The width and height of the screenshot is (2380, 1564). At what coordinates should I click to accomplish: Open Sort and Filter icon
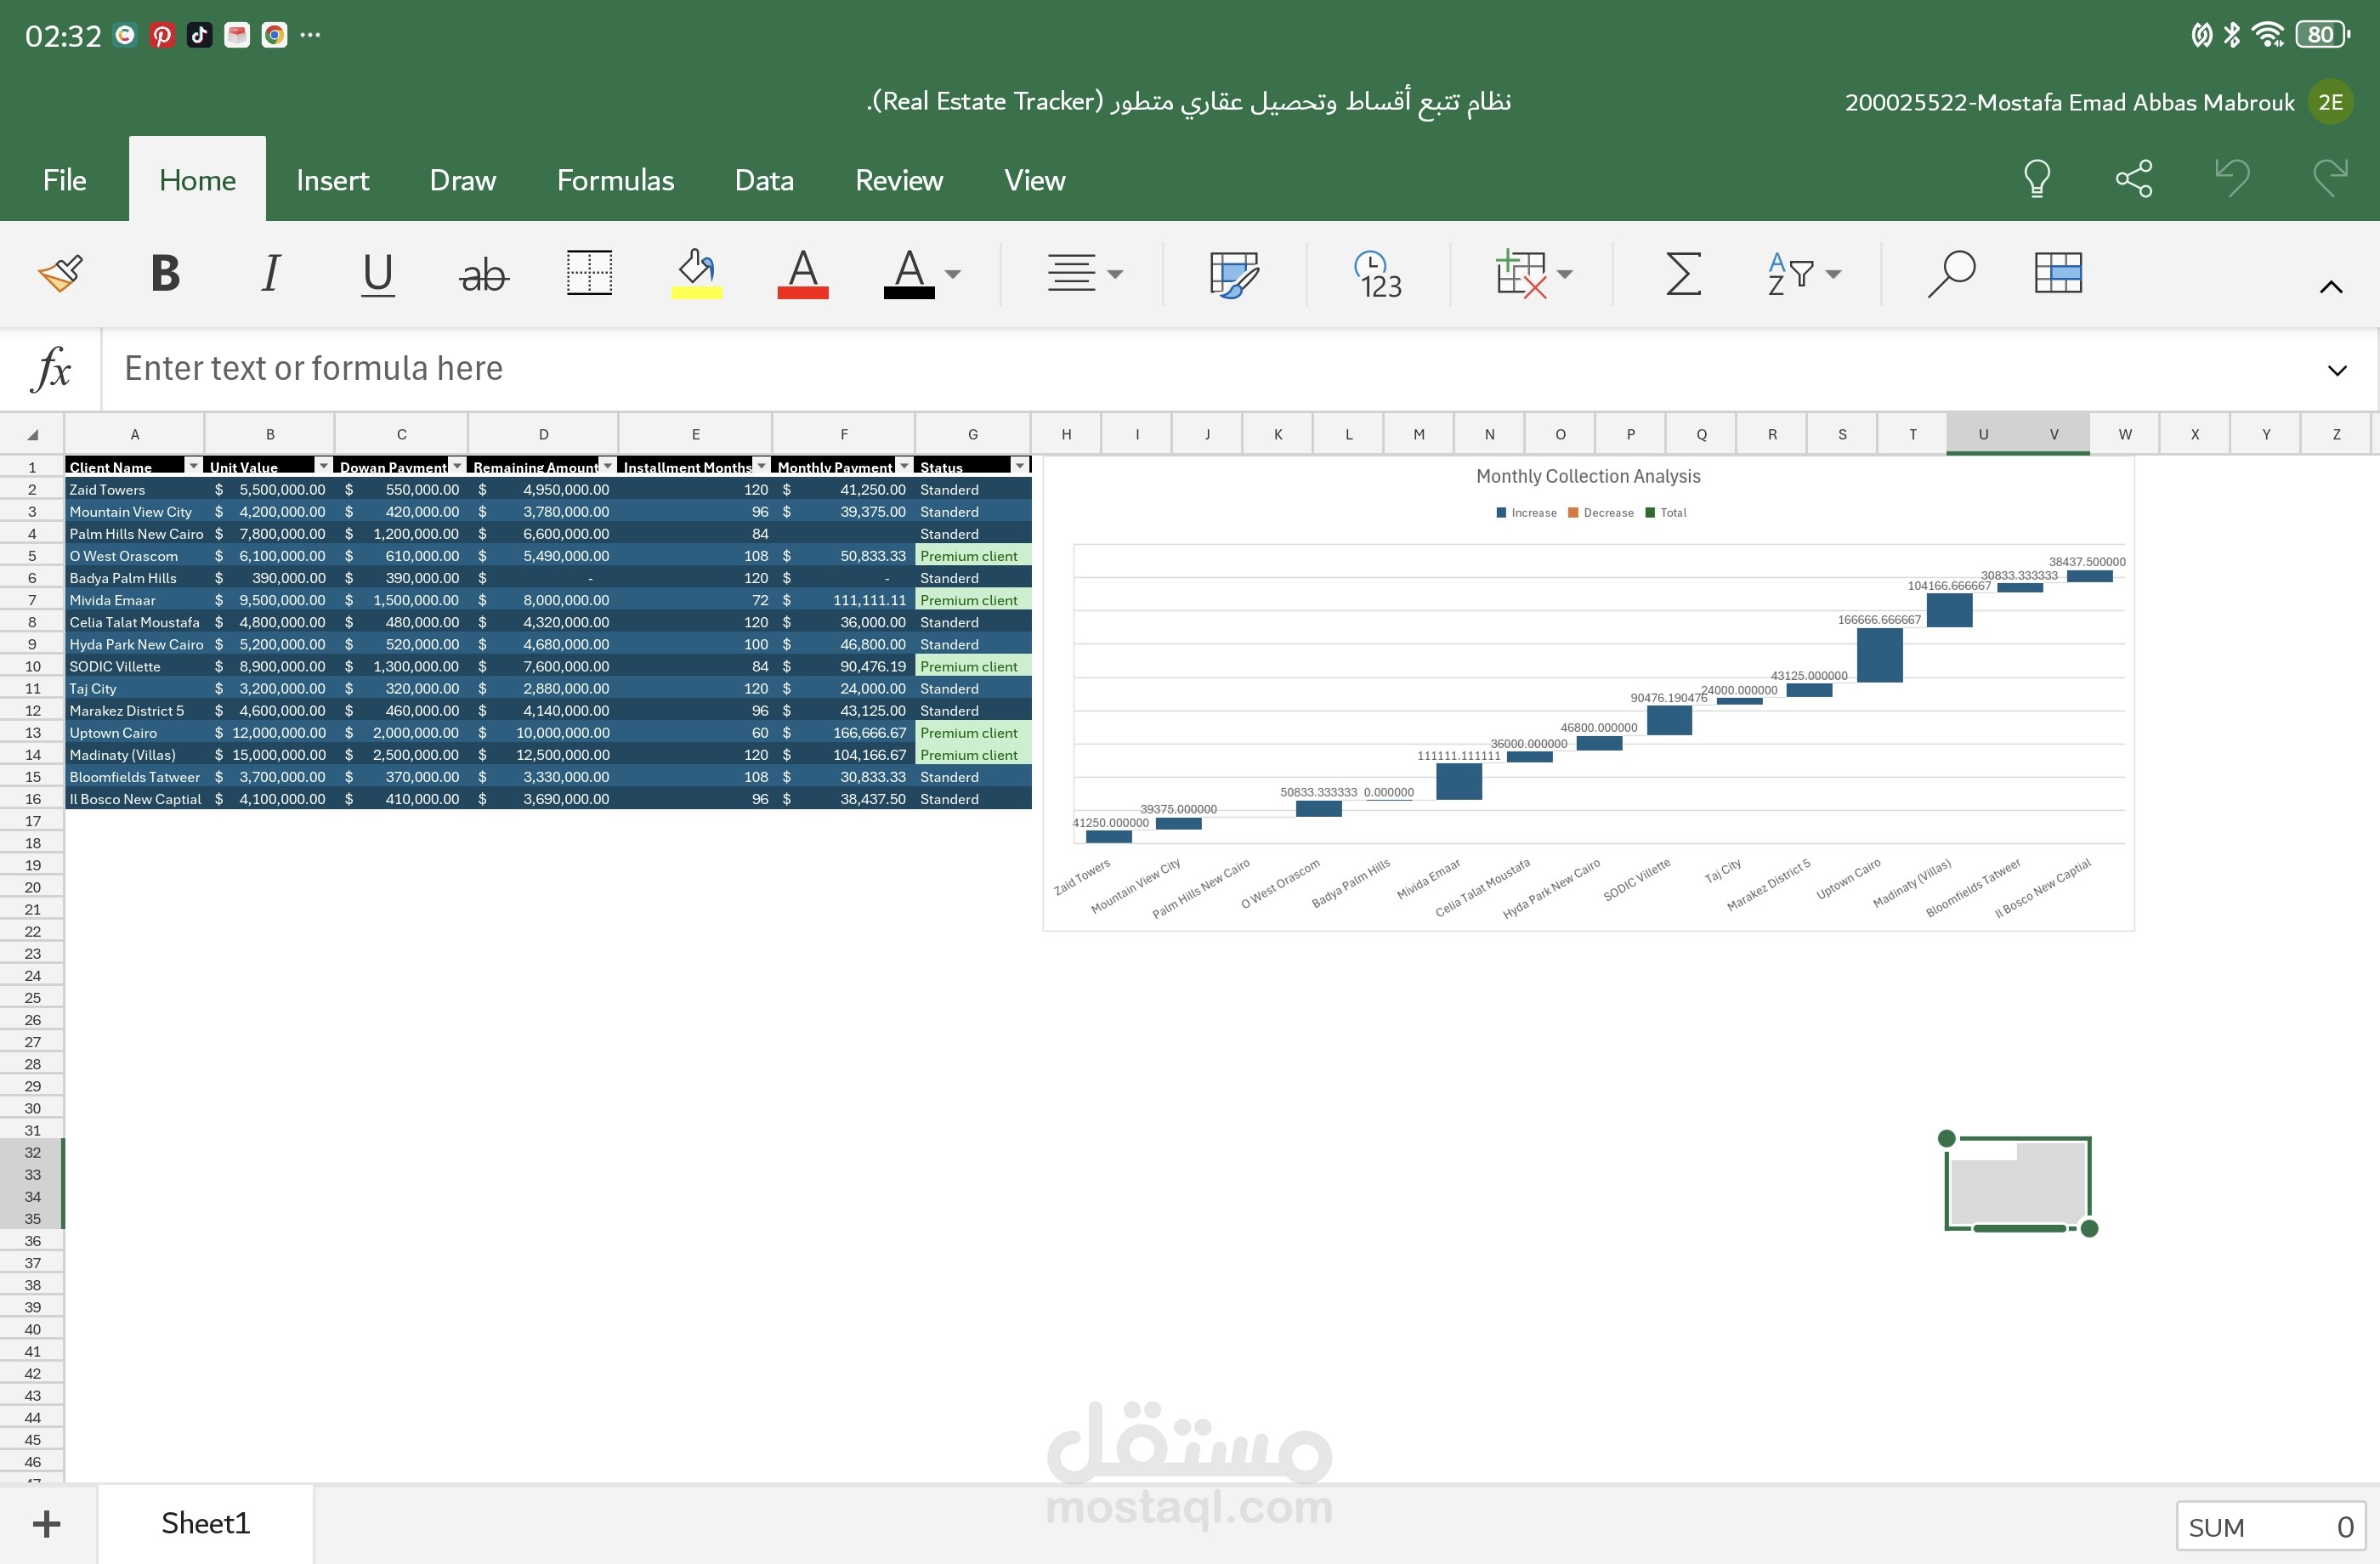[x=1790, y=273]
